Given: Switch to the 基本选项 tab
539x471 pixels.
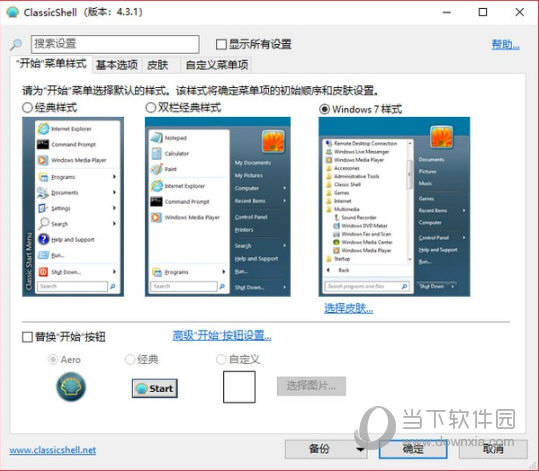Looking at the screenshot, I should tap(117, 65).
